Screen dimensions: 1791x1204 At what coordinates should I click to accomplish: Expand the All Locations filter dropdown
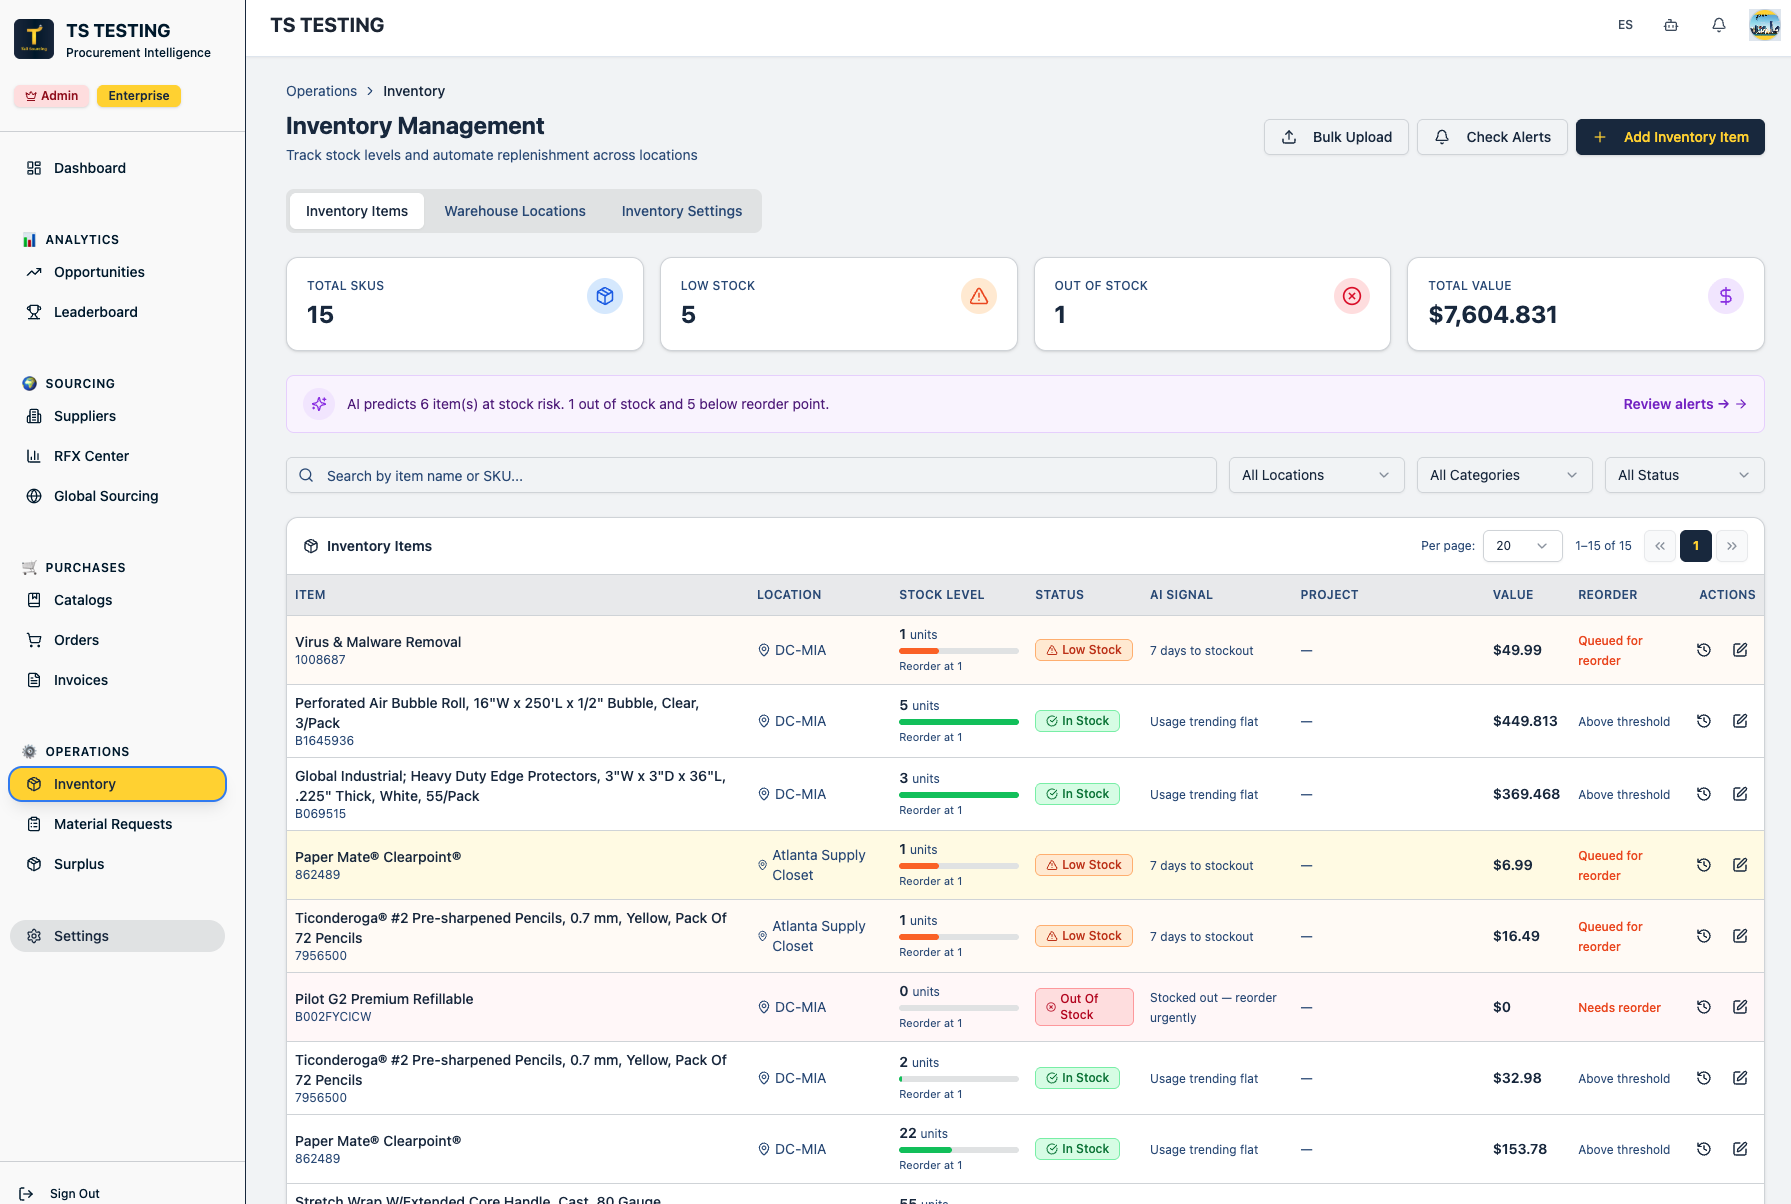coord(1316,475)
